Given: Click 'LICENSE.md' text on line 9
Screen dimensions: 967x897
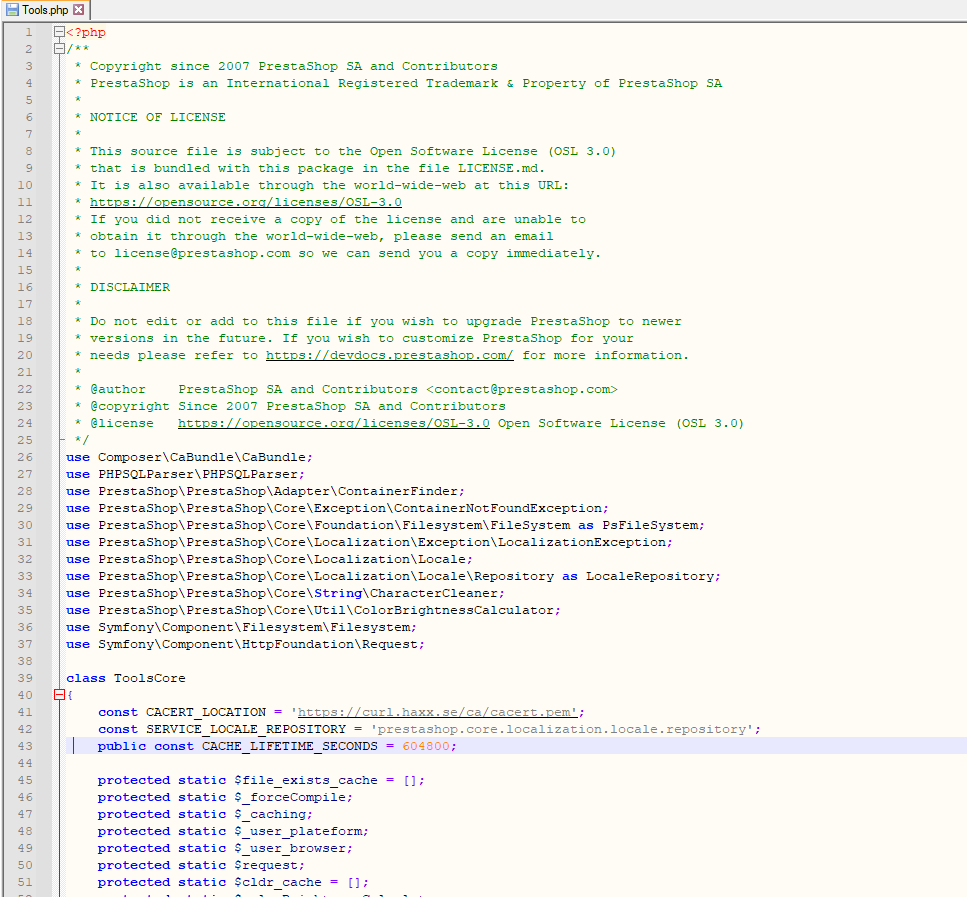Looking at the screenshot, I should point(497,168).
